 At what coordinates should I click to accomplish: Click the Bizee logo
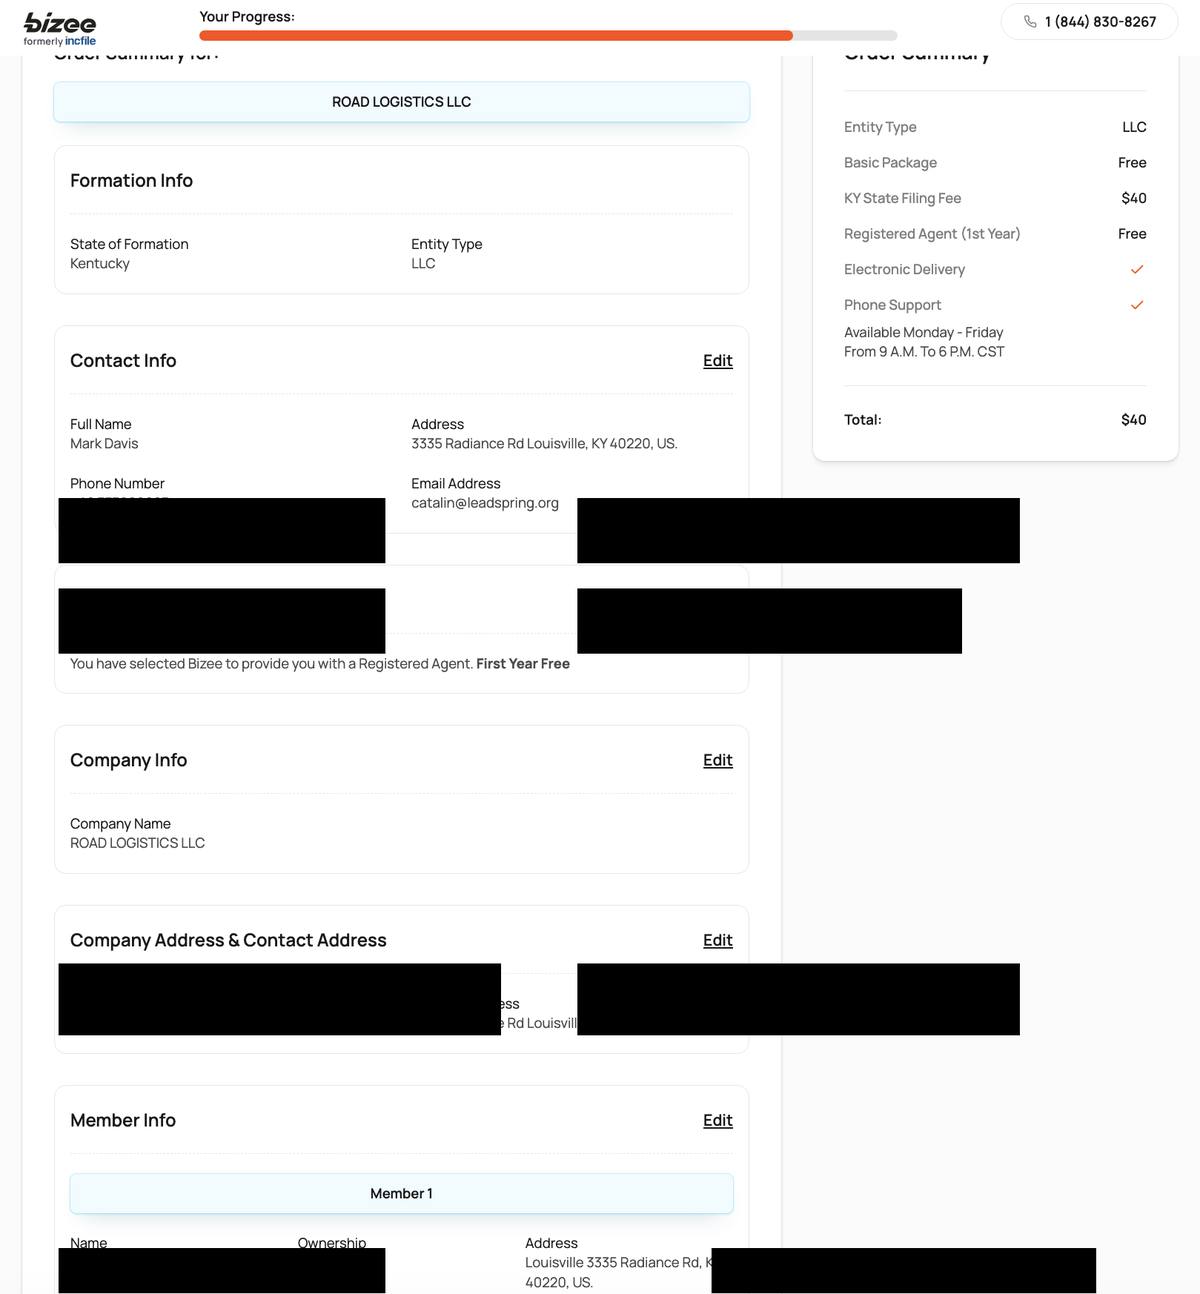click(x=60, y=29)
